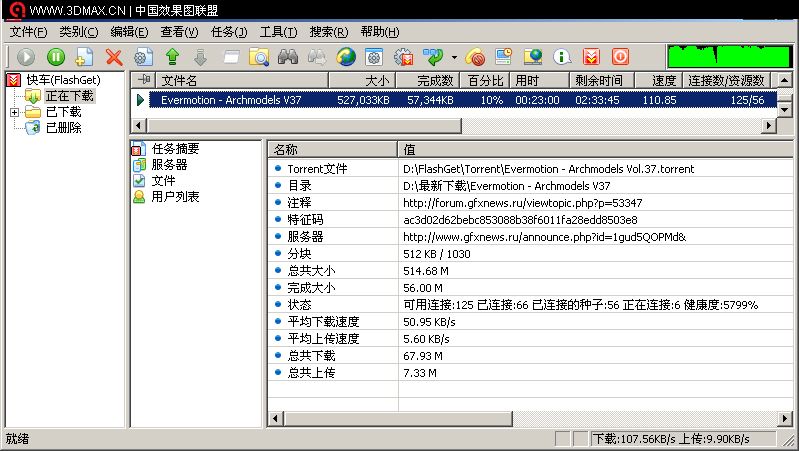The image size is (799, 451).
Task: Select the 特征码 hash value
Action: pyautogui.click(x=520, y=220)
